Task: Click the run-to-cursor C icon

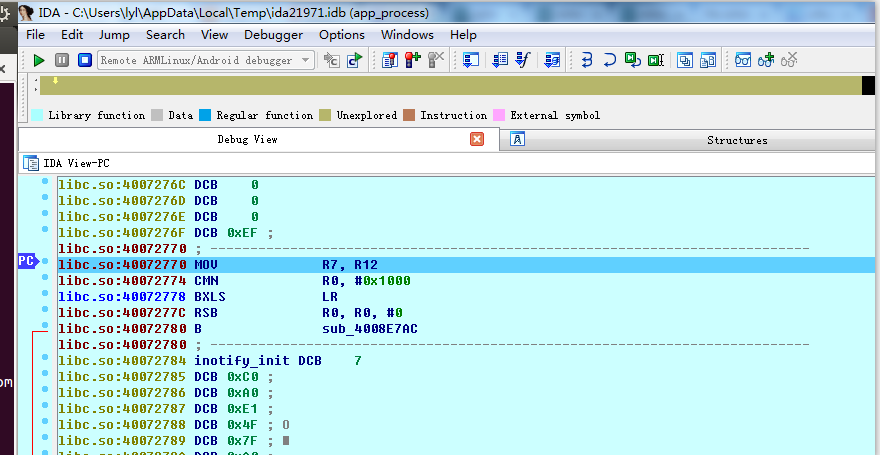Action: coord(355,60)
